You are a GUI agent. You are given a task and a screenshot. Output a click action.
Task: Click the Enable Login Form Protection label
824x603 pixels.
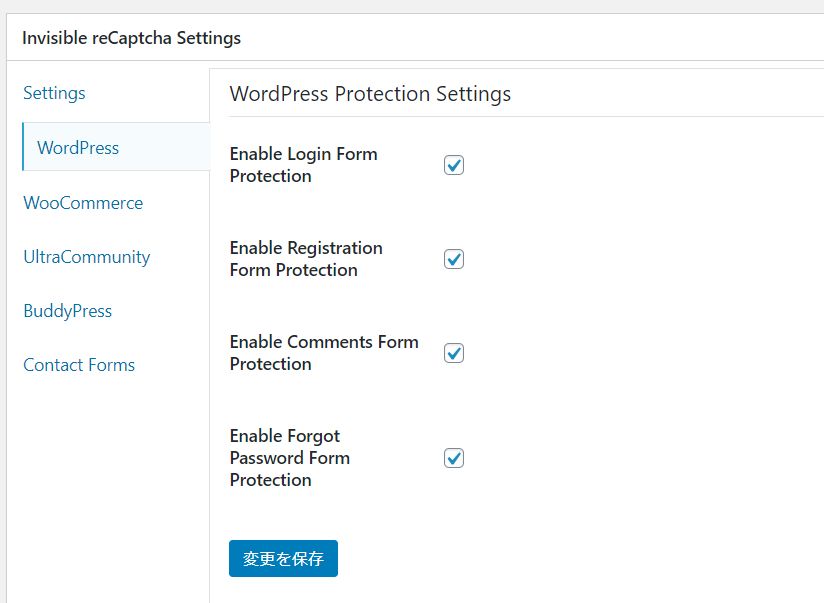pyautogui.click(x=303, y=165)
